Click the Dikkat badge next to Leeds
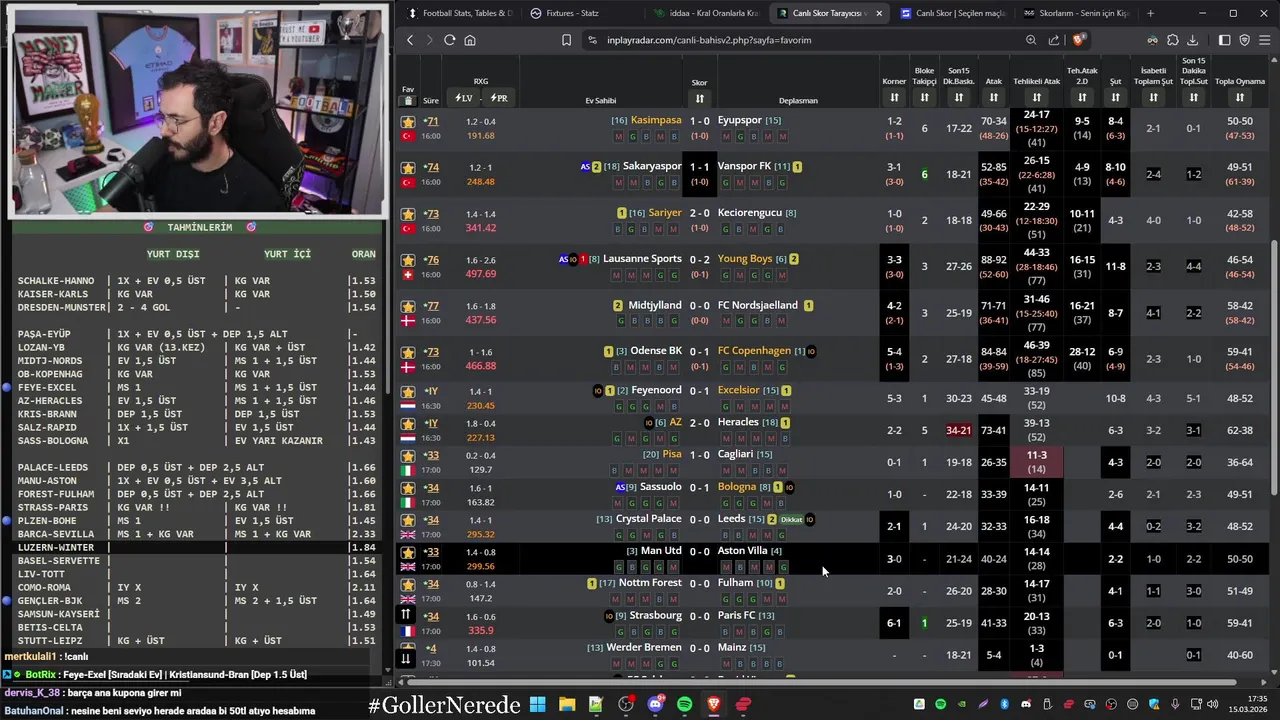Screen dimensions: 1280x720 click(x=791, y=520)
